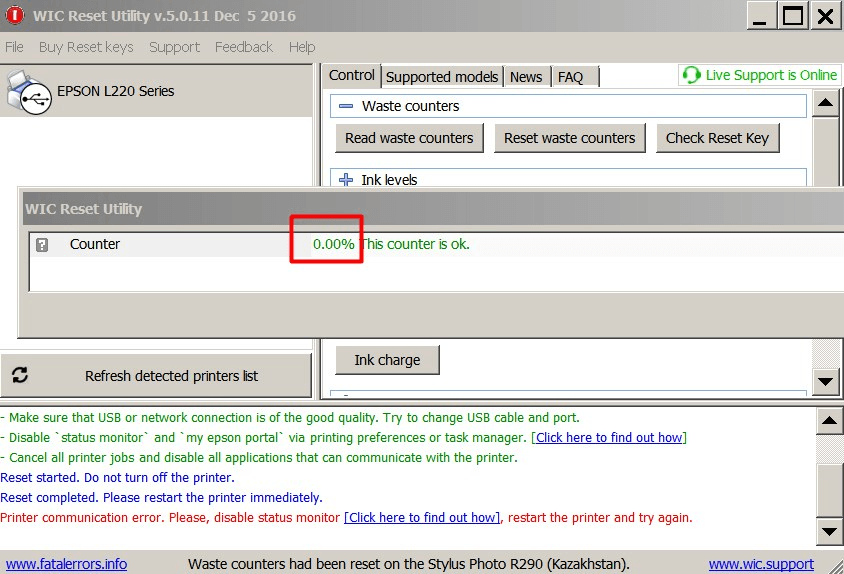Image resolution: width=844 pixels, height=574 pixels.
Task: Close the WIC Reset Utility window
Action: point(825,16)
